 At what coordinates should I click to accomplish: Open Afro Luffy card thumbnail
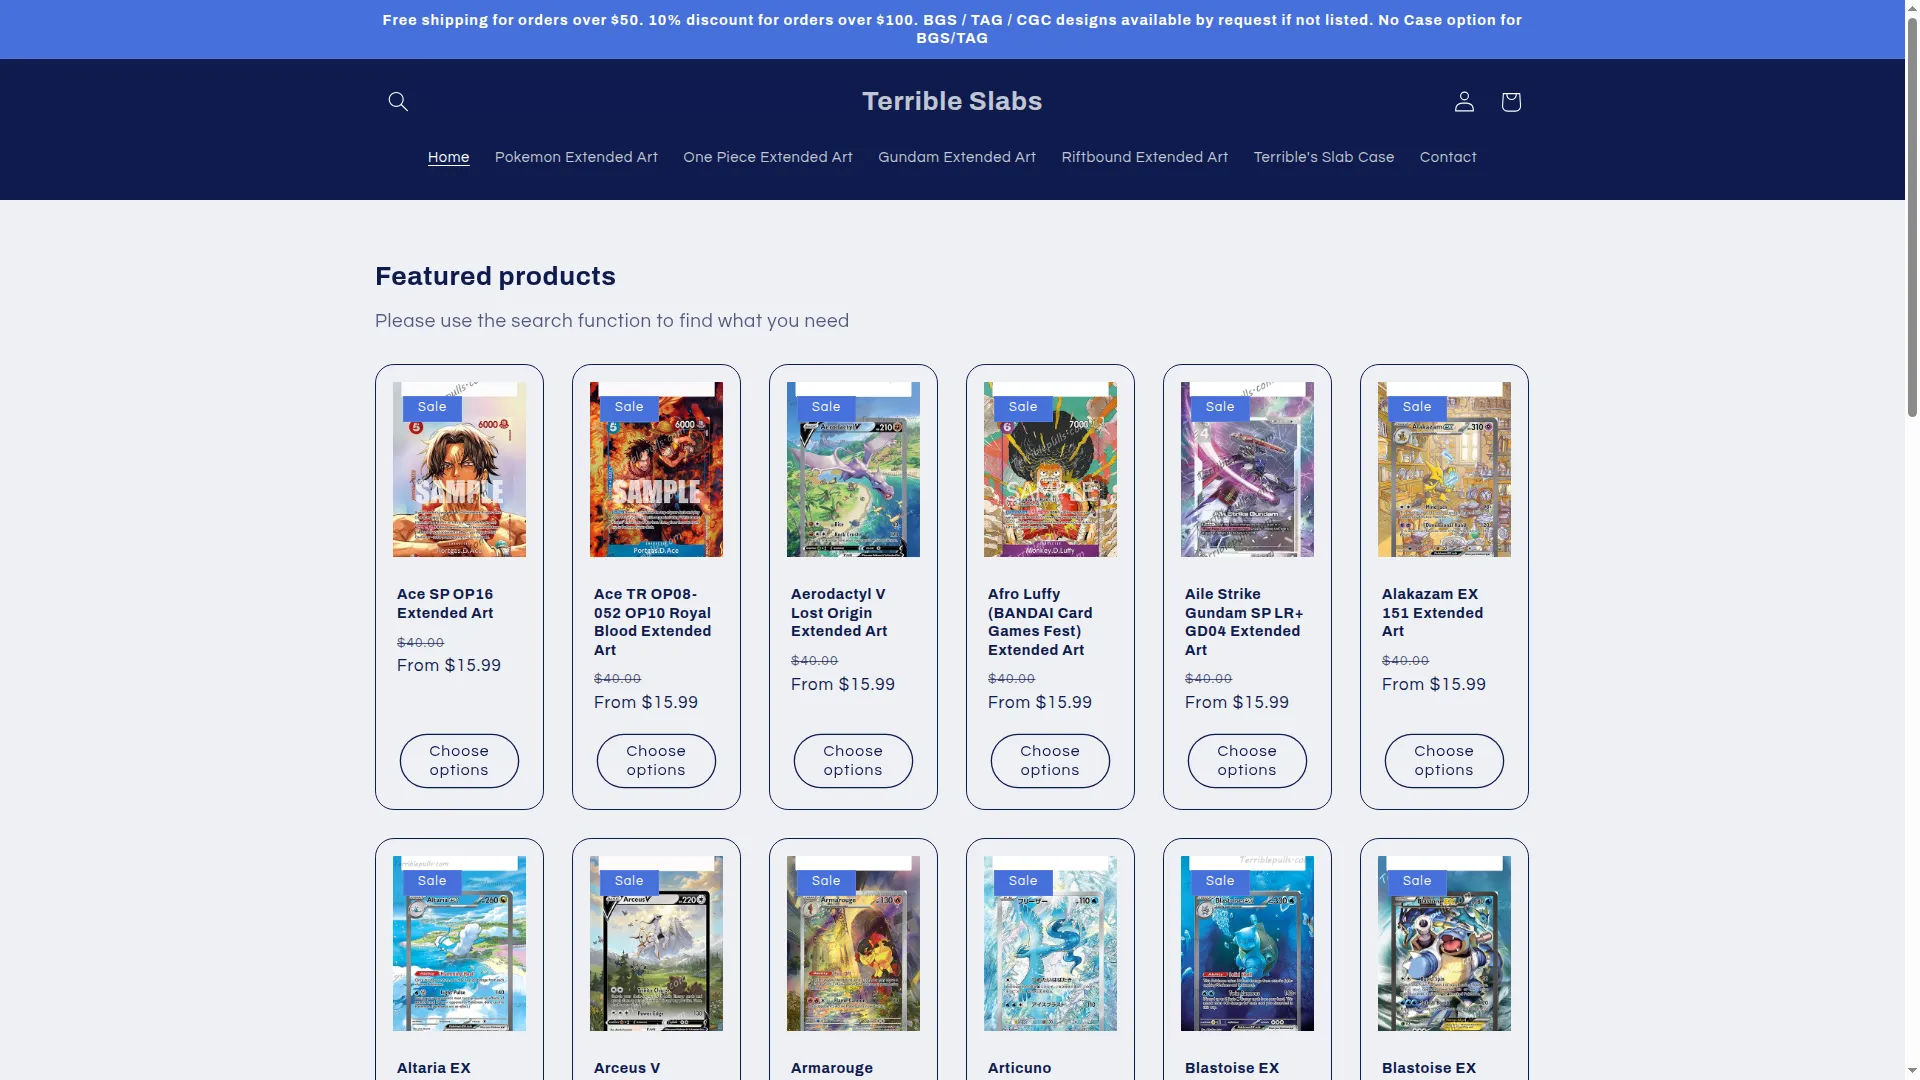pyautogui.click(x=1050, y=470)
